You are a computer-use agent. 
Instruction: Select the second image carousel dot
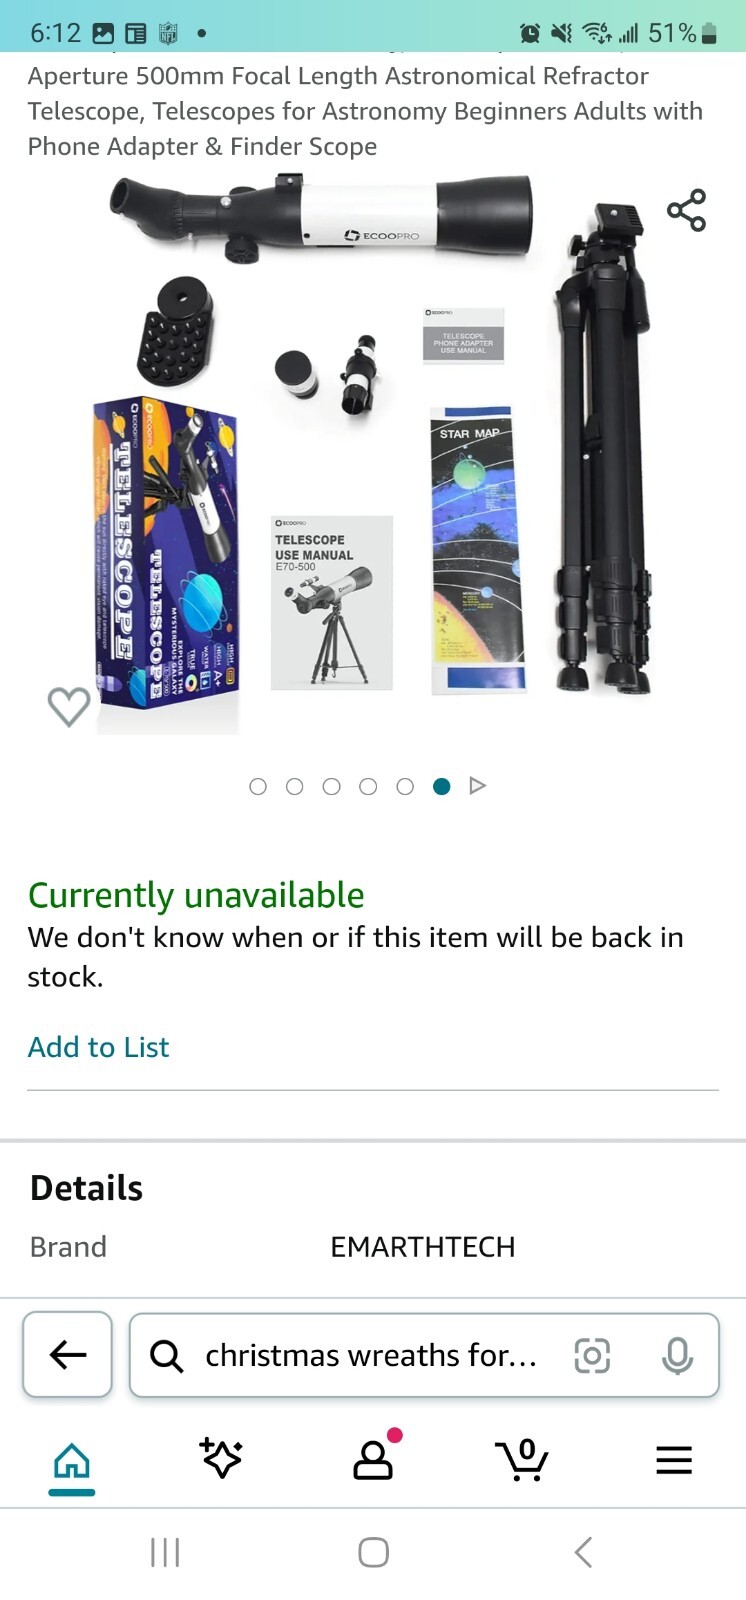click(x=294, y=786)
